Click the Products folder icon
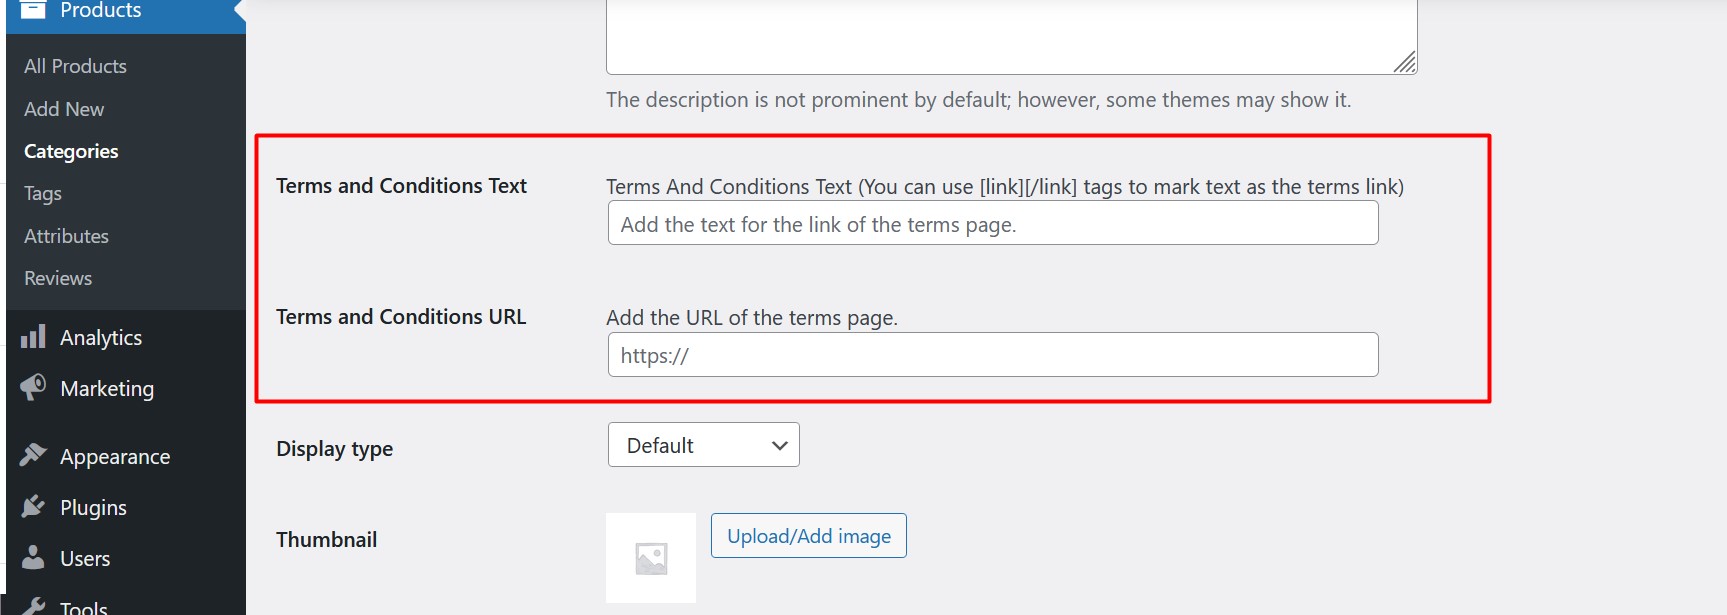This screenshot has width=1727, height=615. pos(33,10)
